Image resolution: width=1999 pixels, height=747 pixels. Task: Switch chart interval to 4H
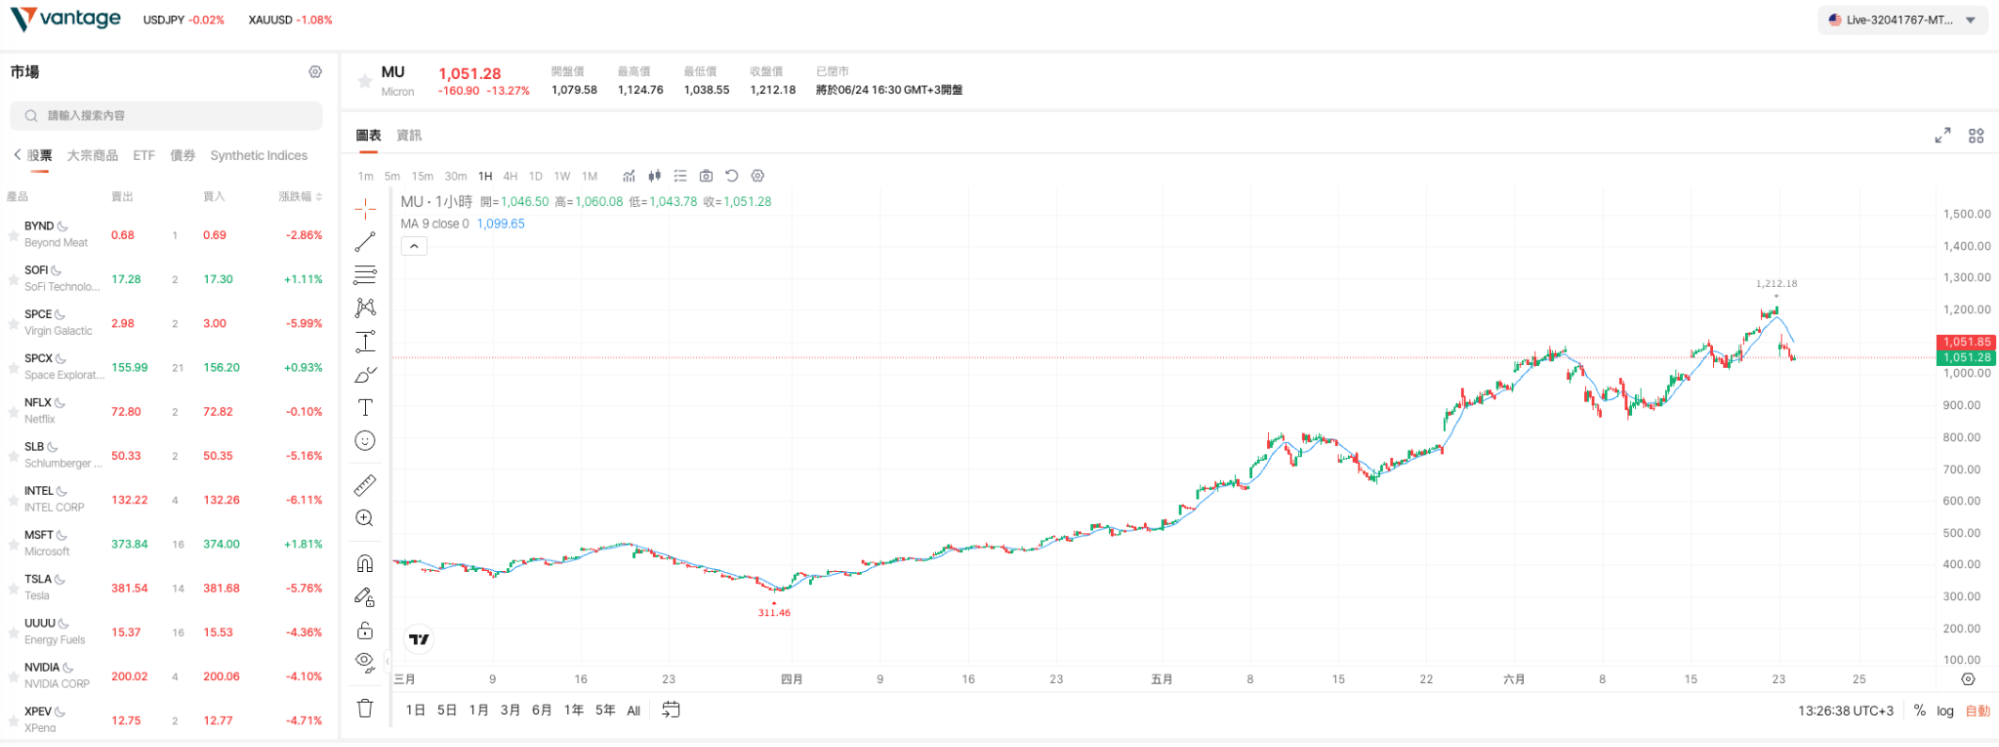point(510,176)
